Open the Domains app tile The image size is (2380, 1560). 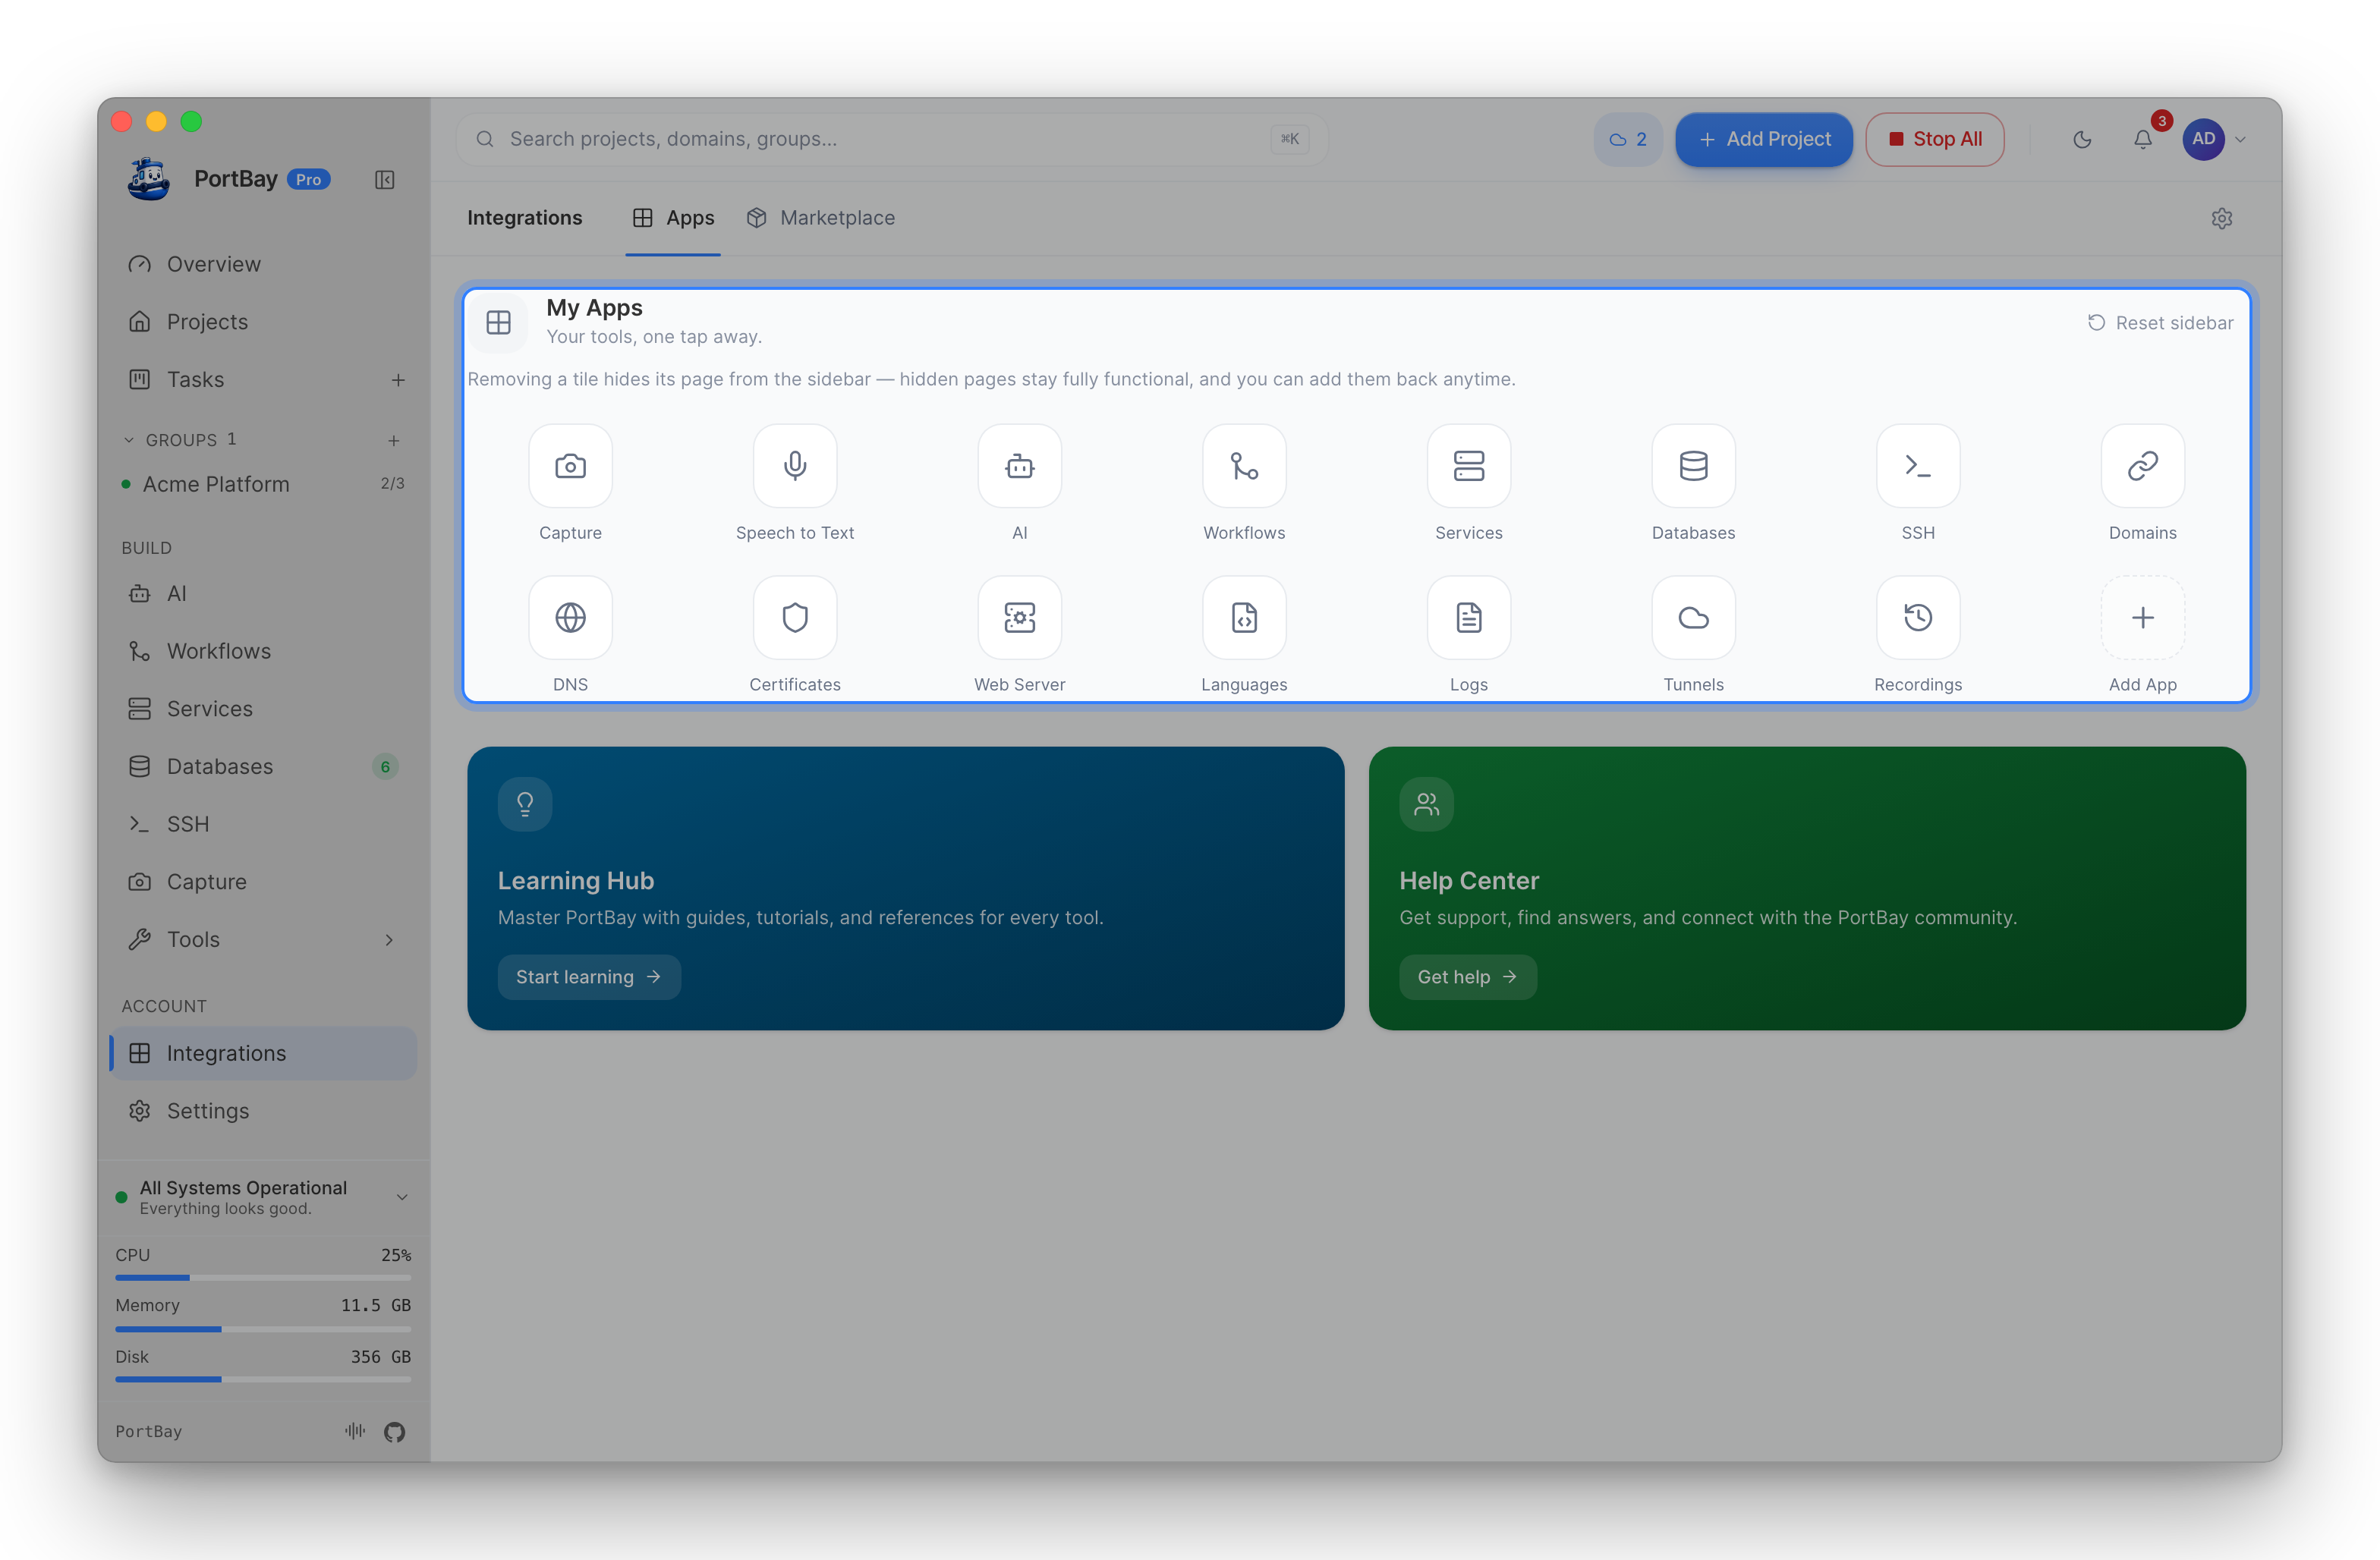pyautogui.click(x=2142, y=466)
